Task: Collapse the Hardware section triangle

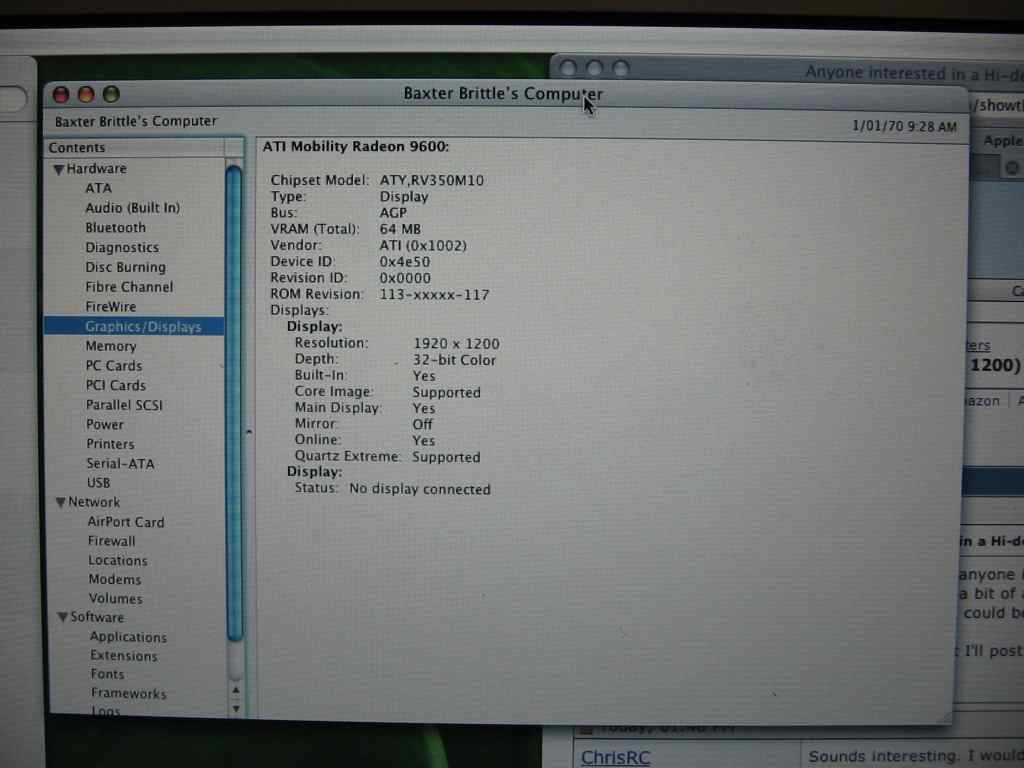Action: coord(59,170)
